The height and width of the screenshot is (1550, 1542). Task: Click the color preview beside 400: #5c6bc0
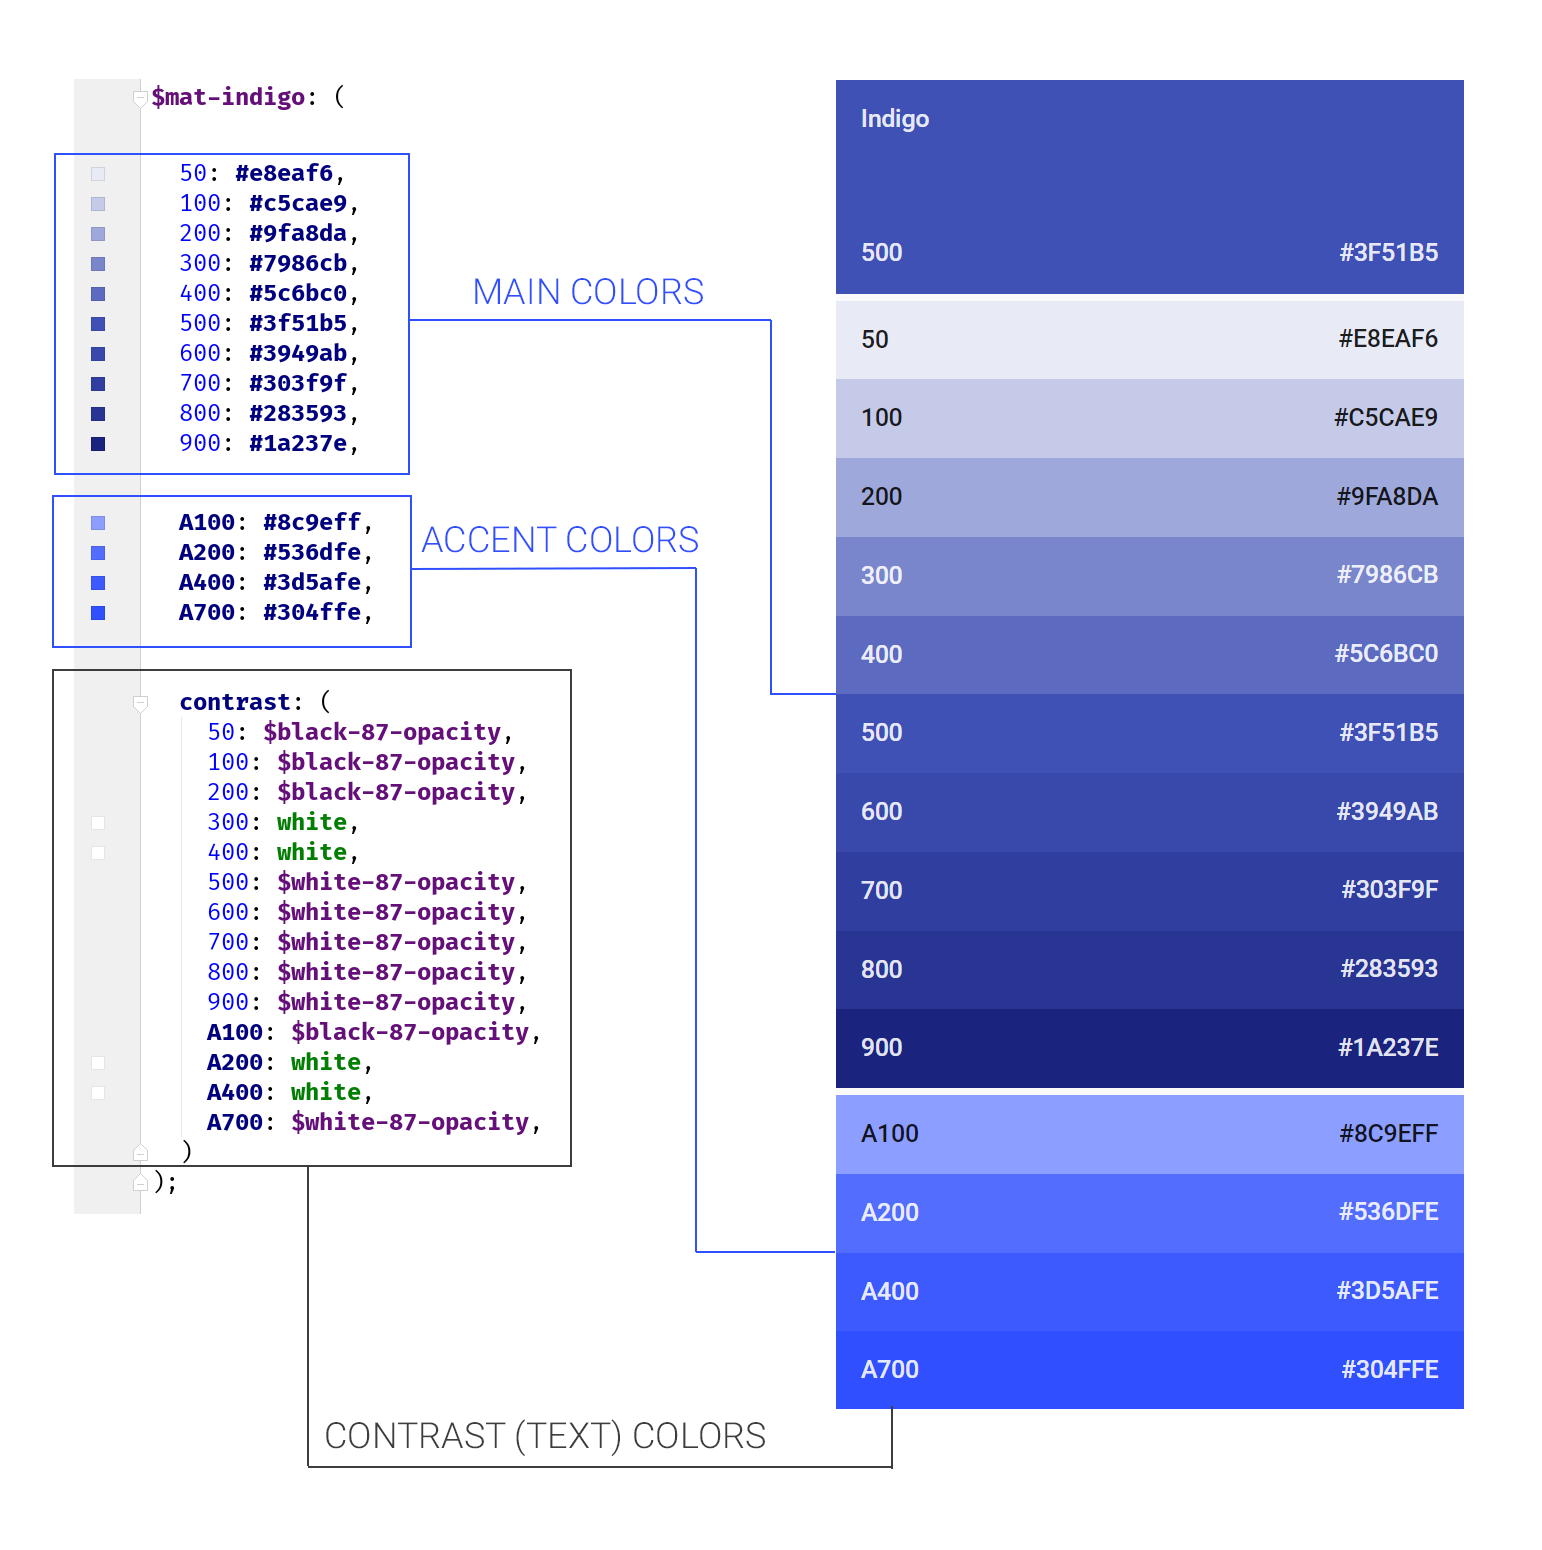[97, 293]
